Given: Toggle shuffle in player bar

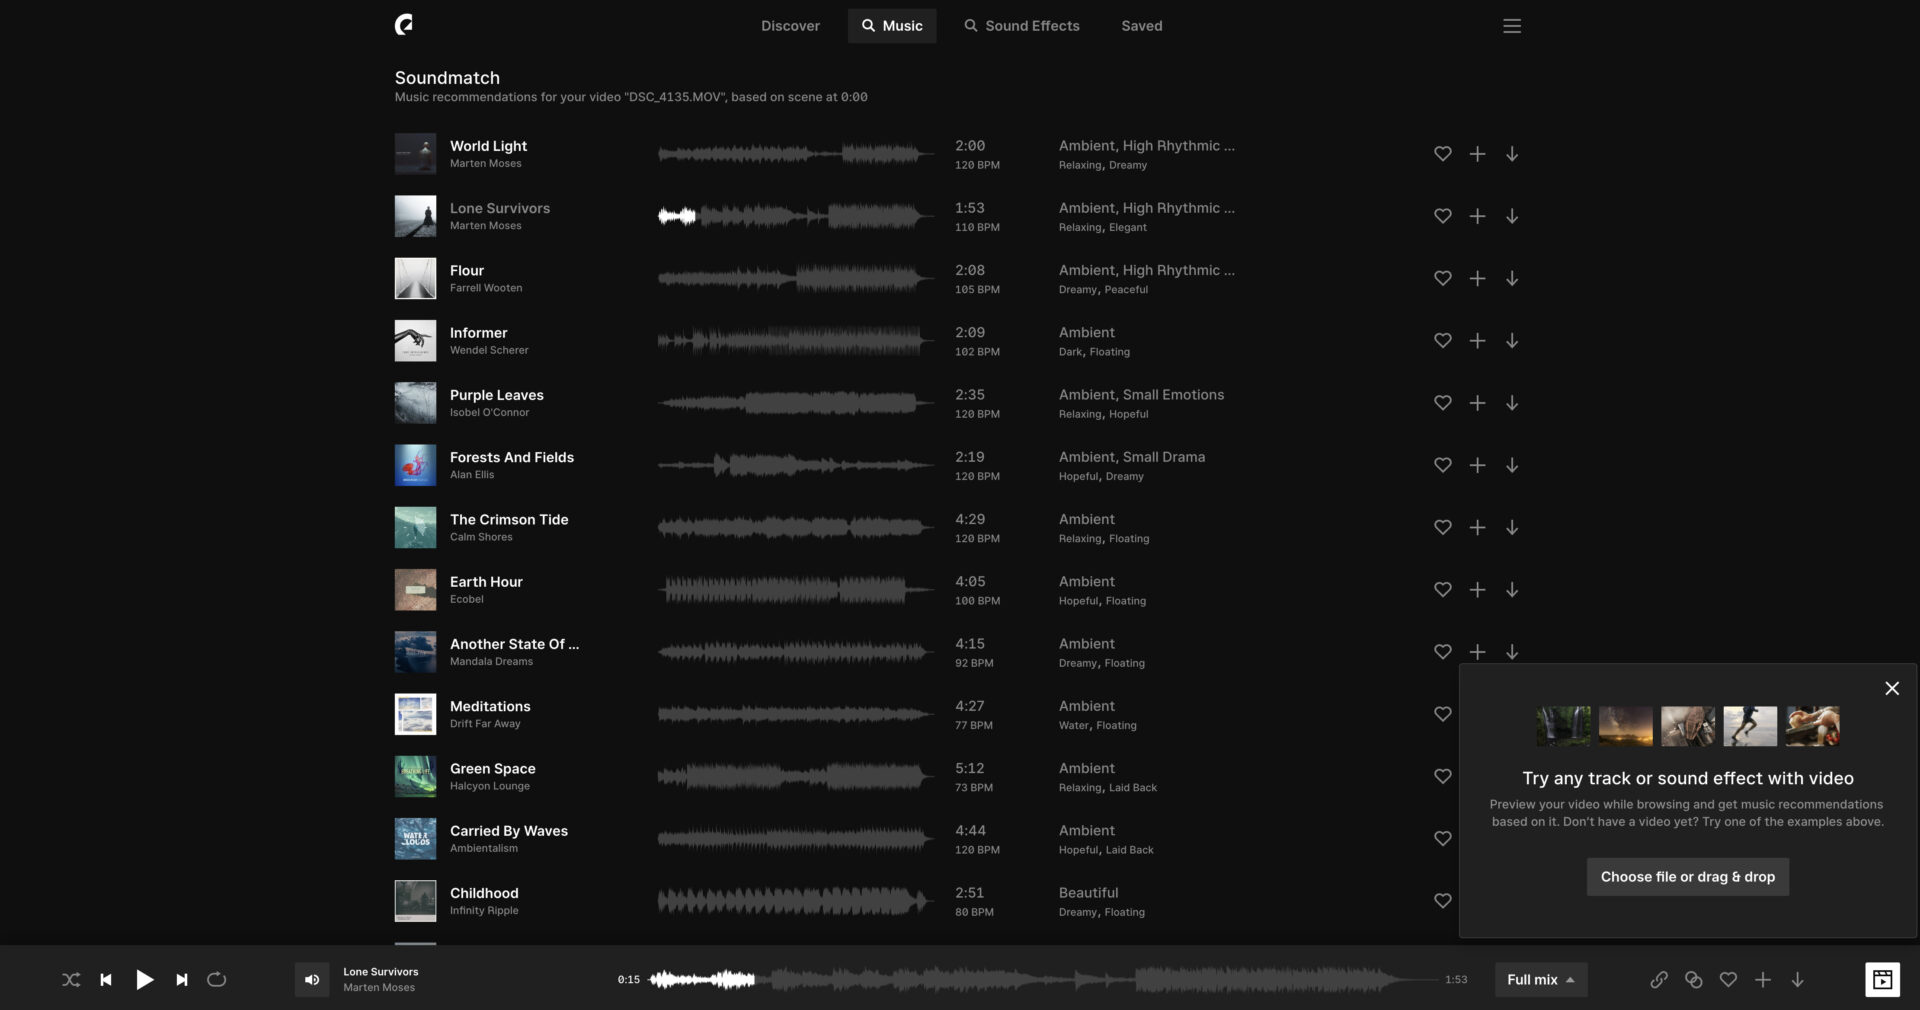Looking at the screenshot, I should (71, 980).
